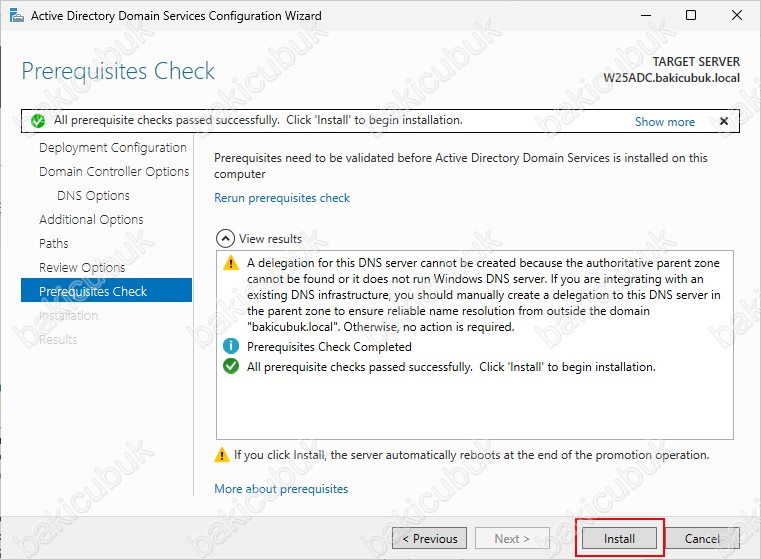
Task: Click 'All prerequisite checks passed successfully' result row
Action: point(451,367)
